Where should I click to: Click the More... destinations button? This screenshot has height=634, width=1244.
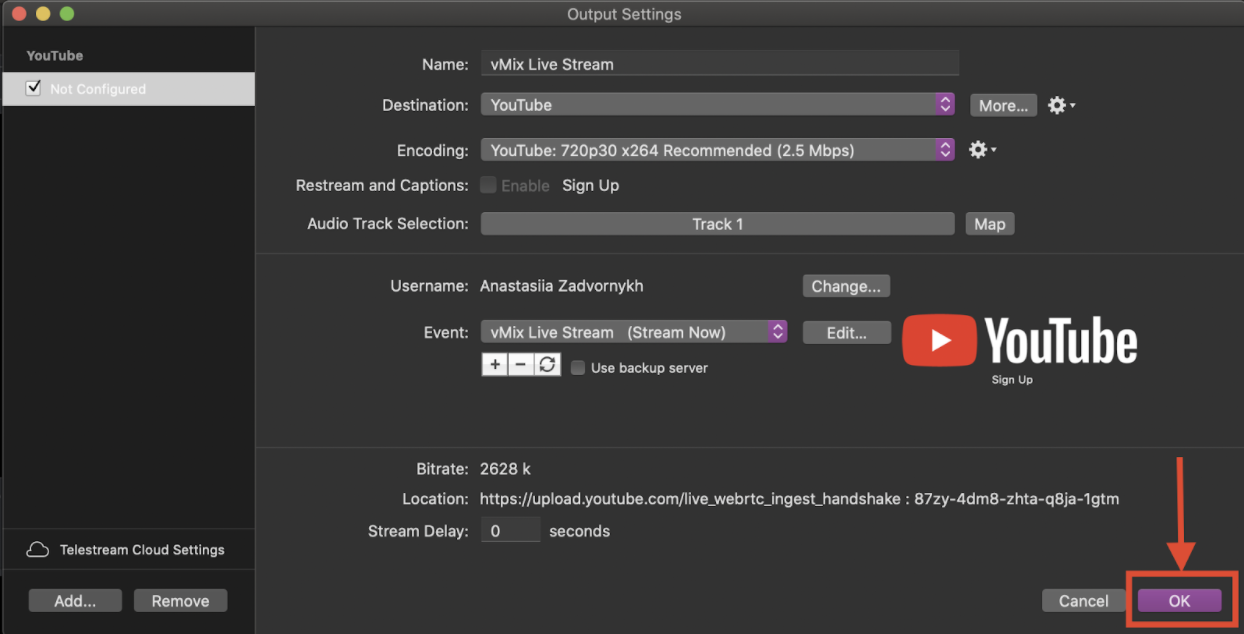click(1003, 105)
